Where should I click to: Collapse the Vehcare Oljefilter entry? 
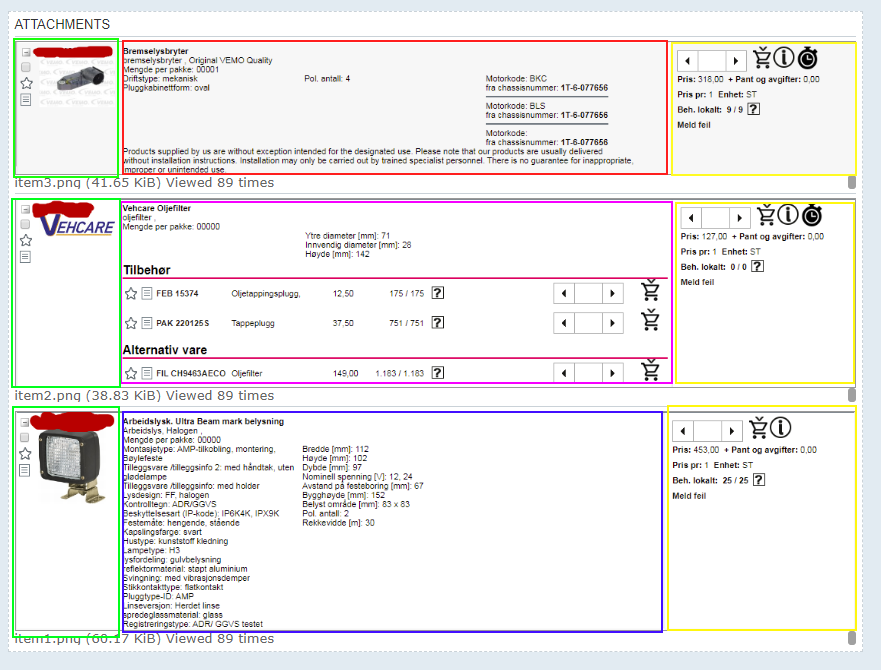26,209
